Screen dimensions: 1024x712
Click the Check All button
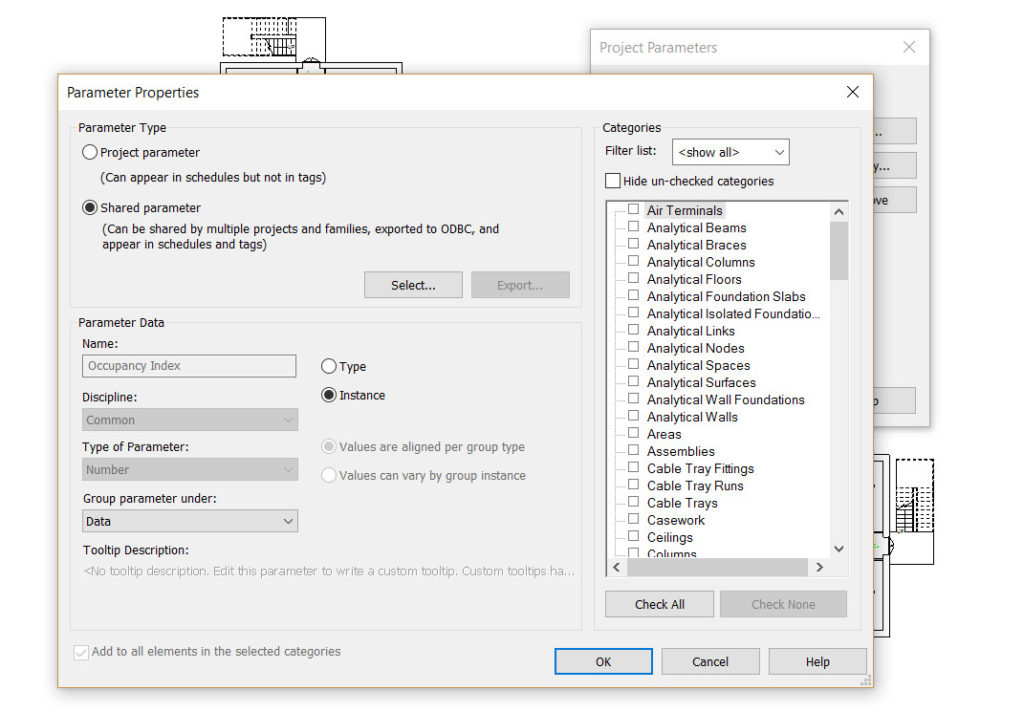[660, 604]
